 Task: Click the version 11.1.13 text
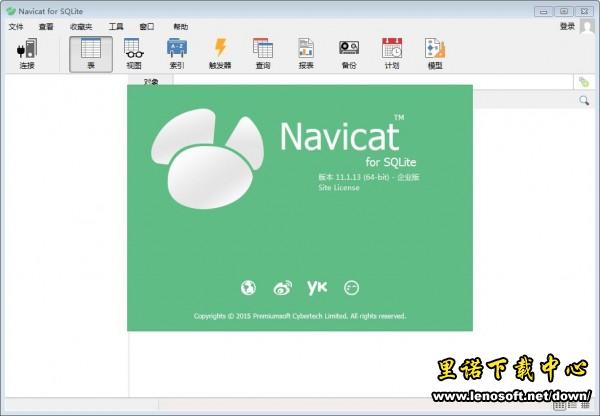click(369, 177)
